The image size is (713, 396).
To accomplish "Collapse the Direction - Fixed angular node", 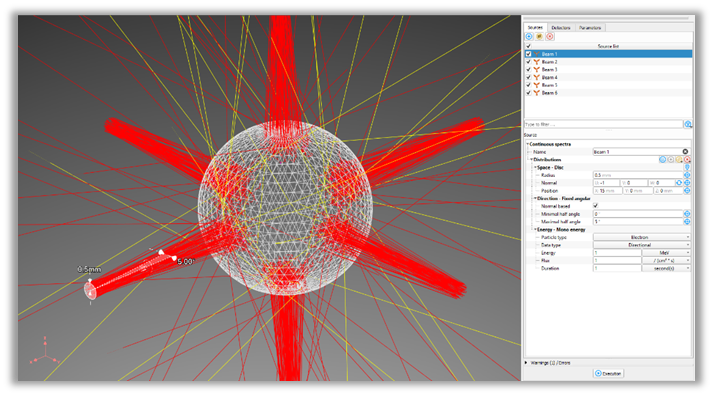I will point(535,199).
